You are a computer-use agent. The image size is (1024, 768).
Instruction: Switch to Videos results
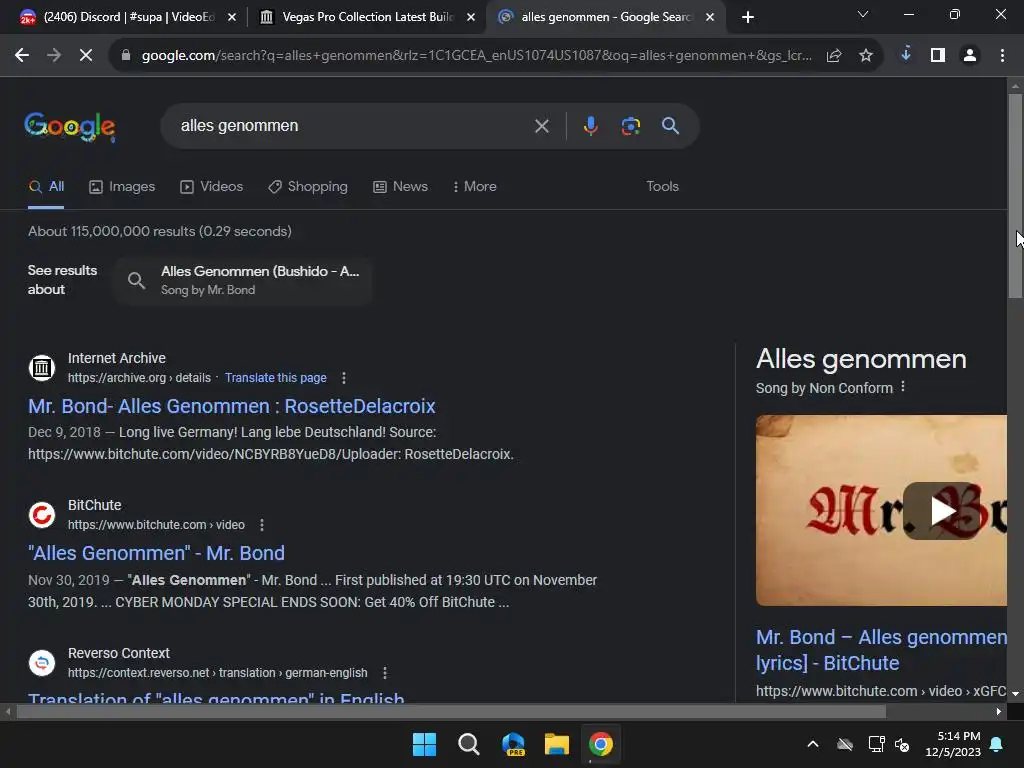(212, 187)
